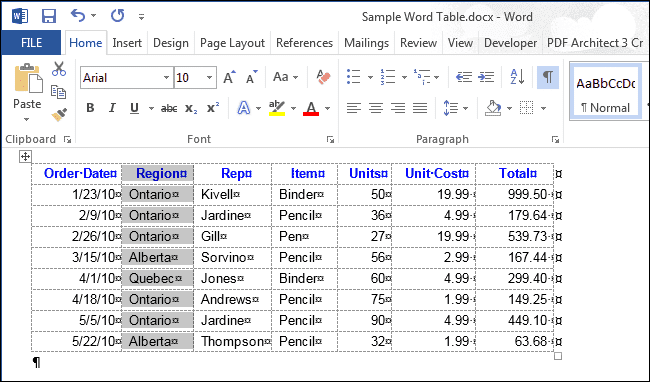Click the Redo/Repeat icon
Image resolution: width=650 pixels, height=382 pixels.
[x=117, y=16]
